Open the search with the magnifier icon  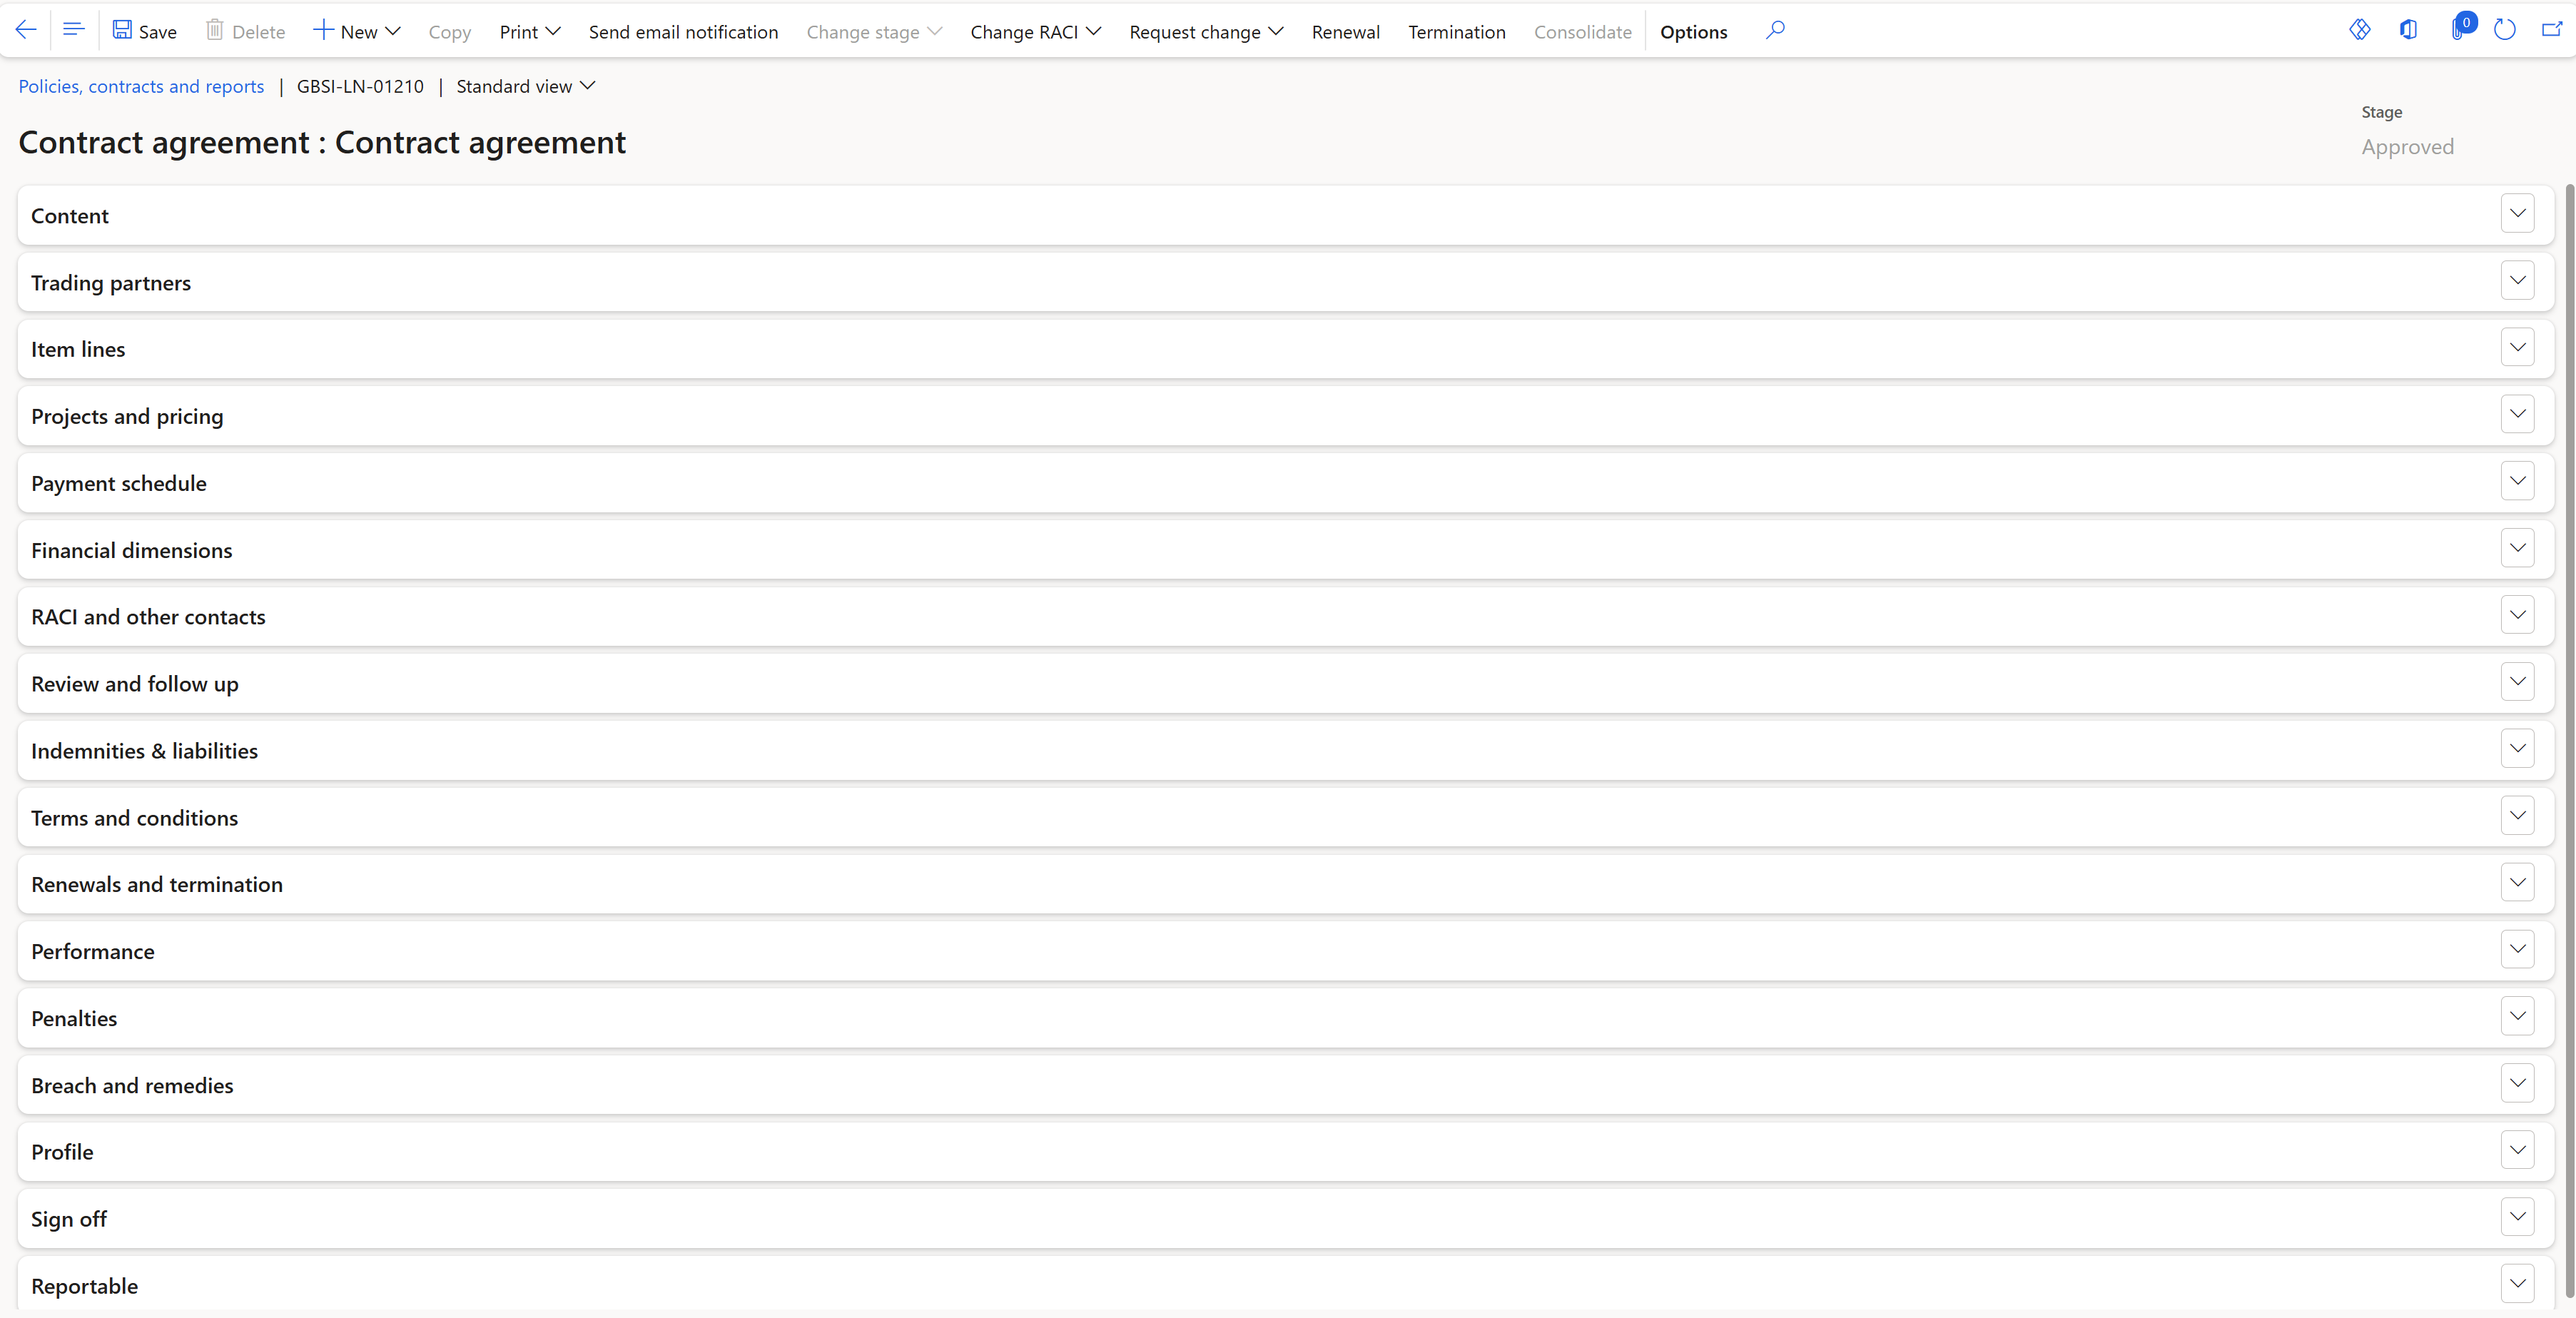coord(1775,31)
